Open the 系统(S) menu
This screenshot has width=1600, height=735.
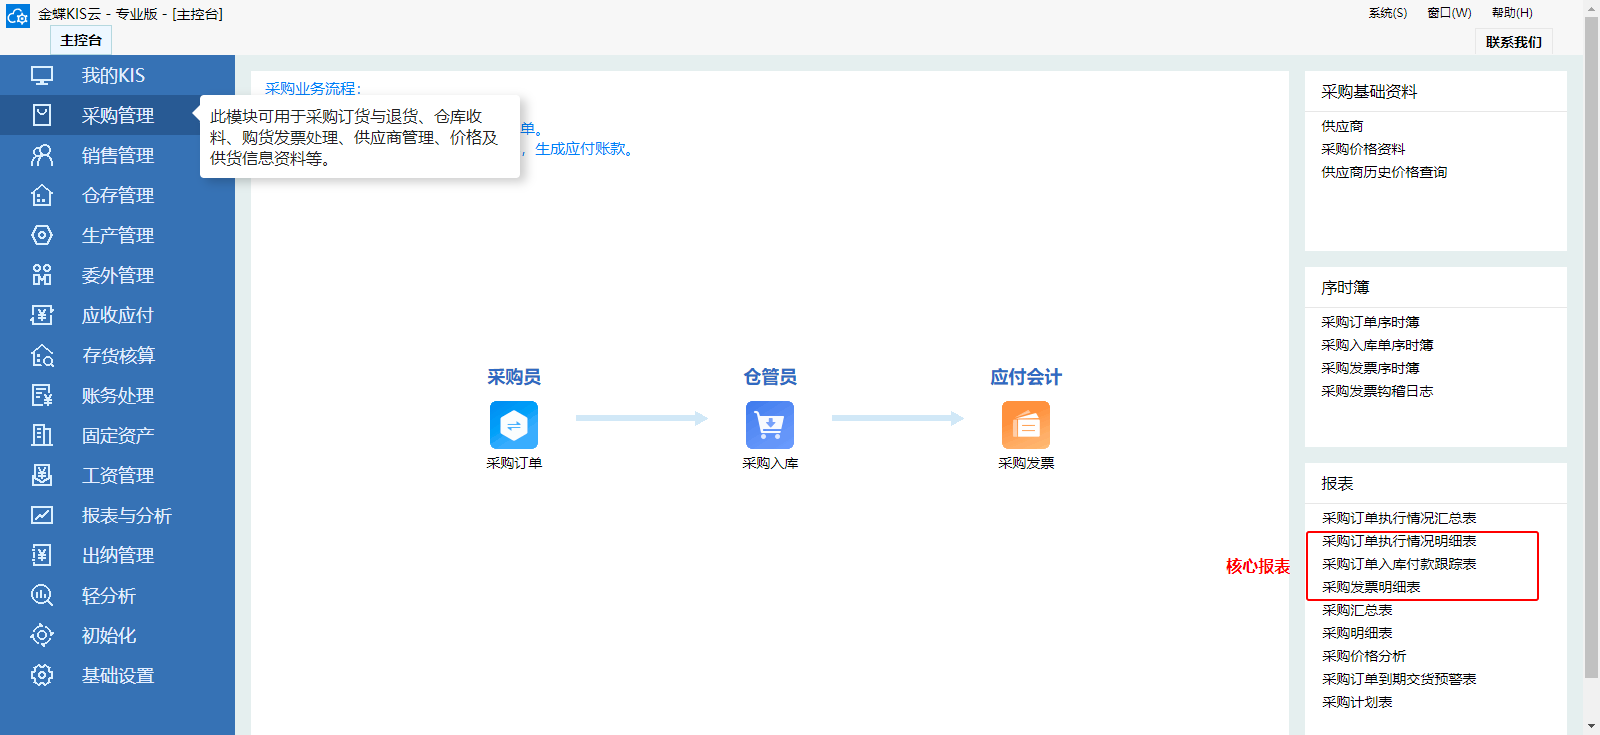tap(1388, 13)
